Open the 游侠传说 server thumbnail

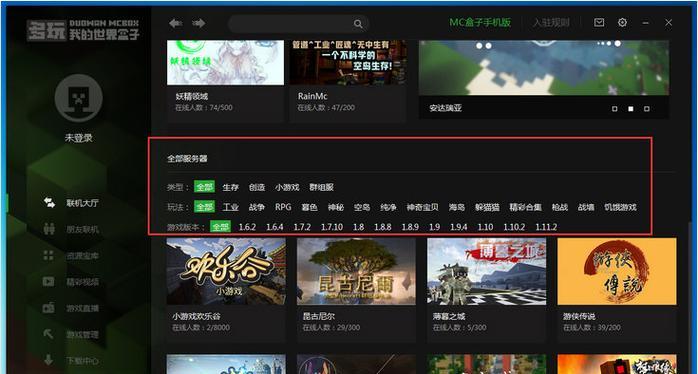click(617, 271)
